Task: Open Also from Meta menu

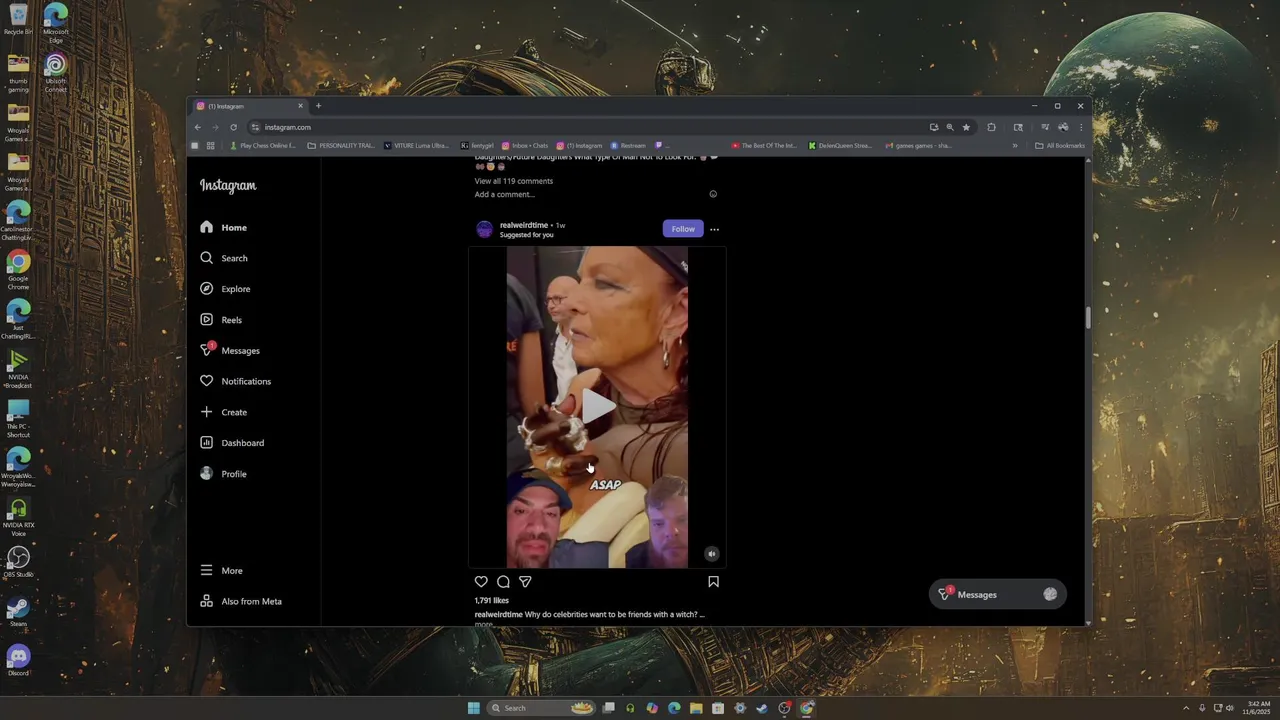Action: click(x=241, y=601)
